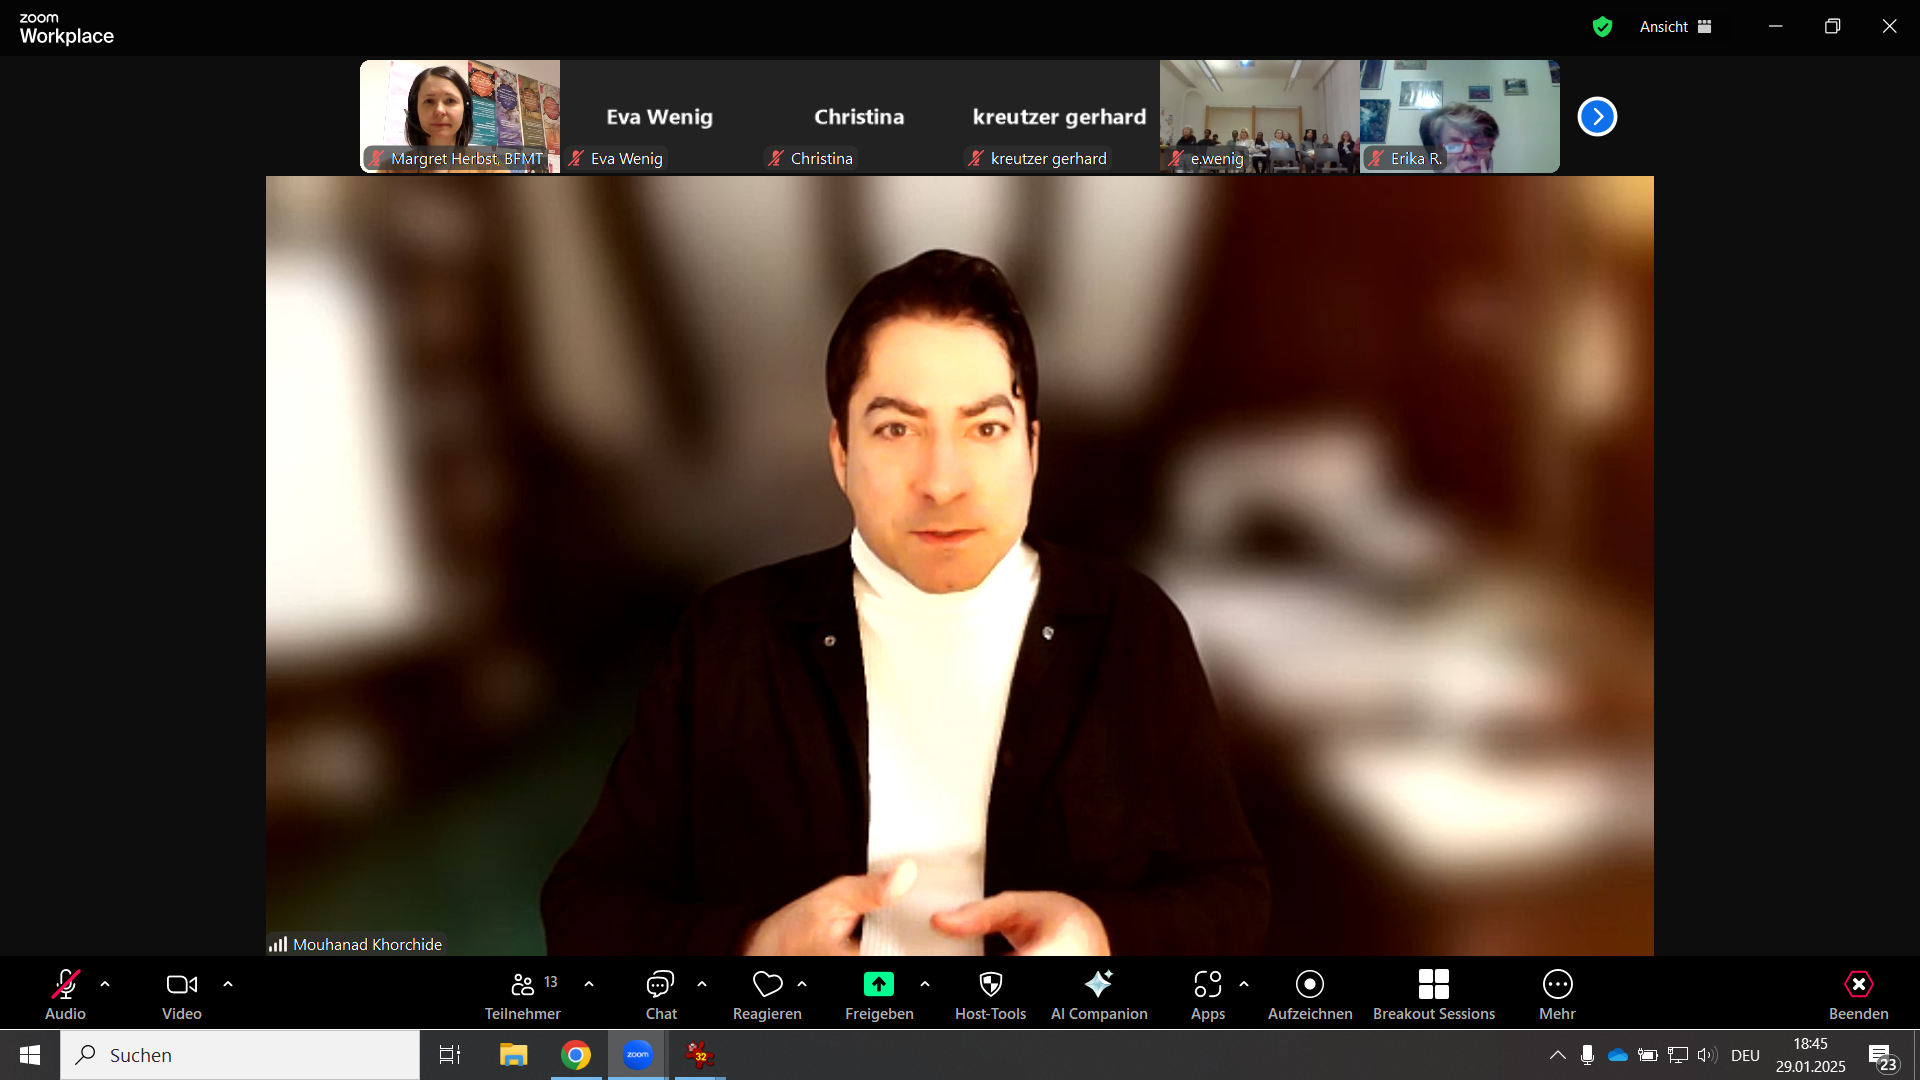Image resolution: width=1920 pixels, height=1080 pixels.
Task: Show next participants with blue arrow
Action: click(1597, 117)
